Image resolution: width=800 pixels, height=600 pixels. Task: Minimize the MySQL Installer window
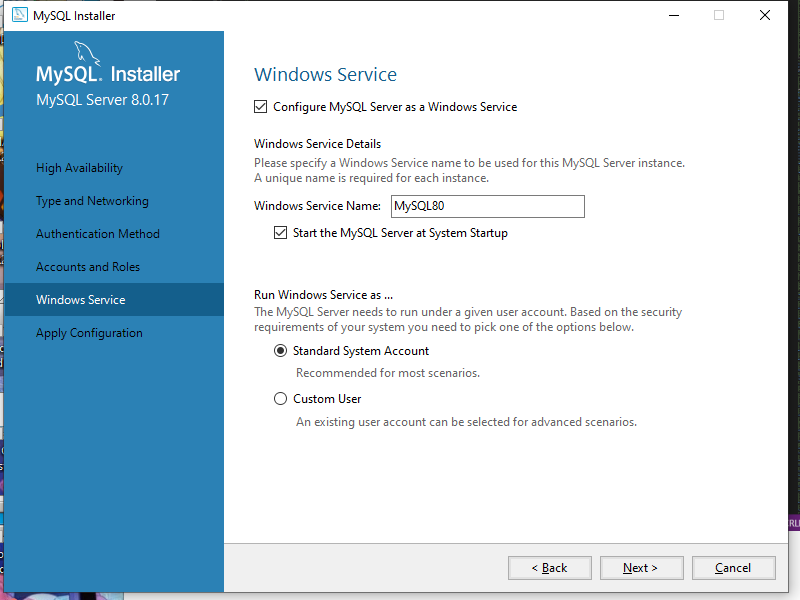(674, 15)
